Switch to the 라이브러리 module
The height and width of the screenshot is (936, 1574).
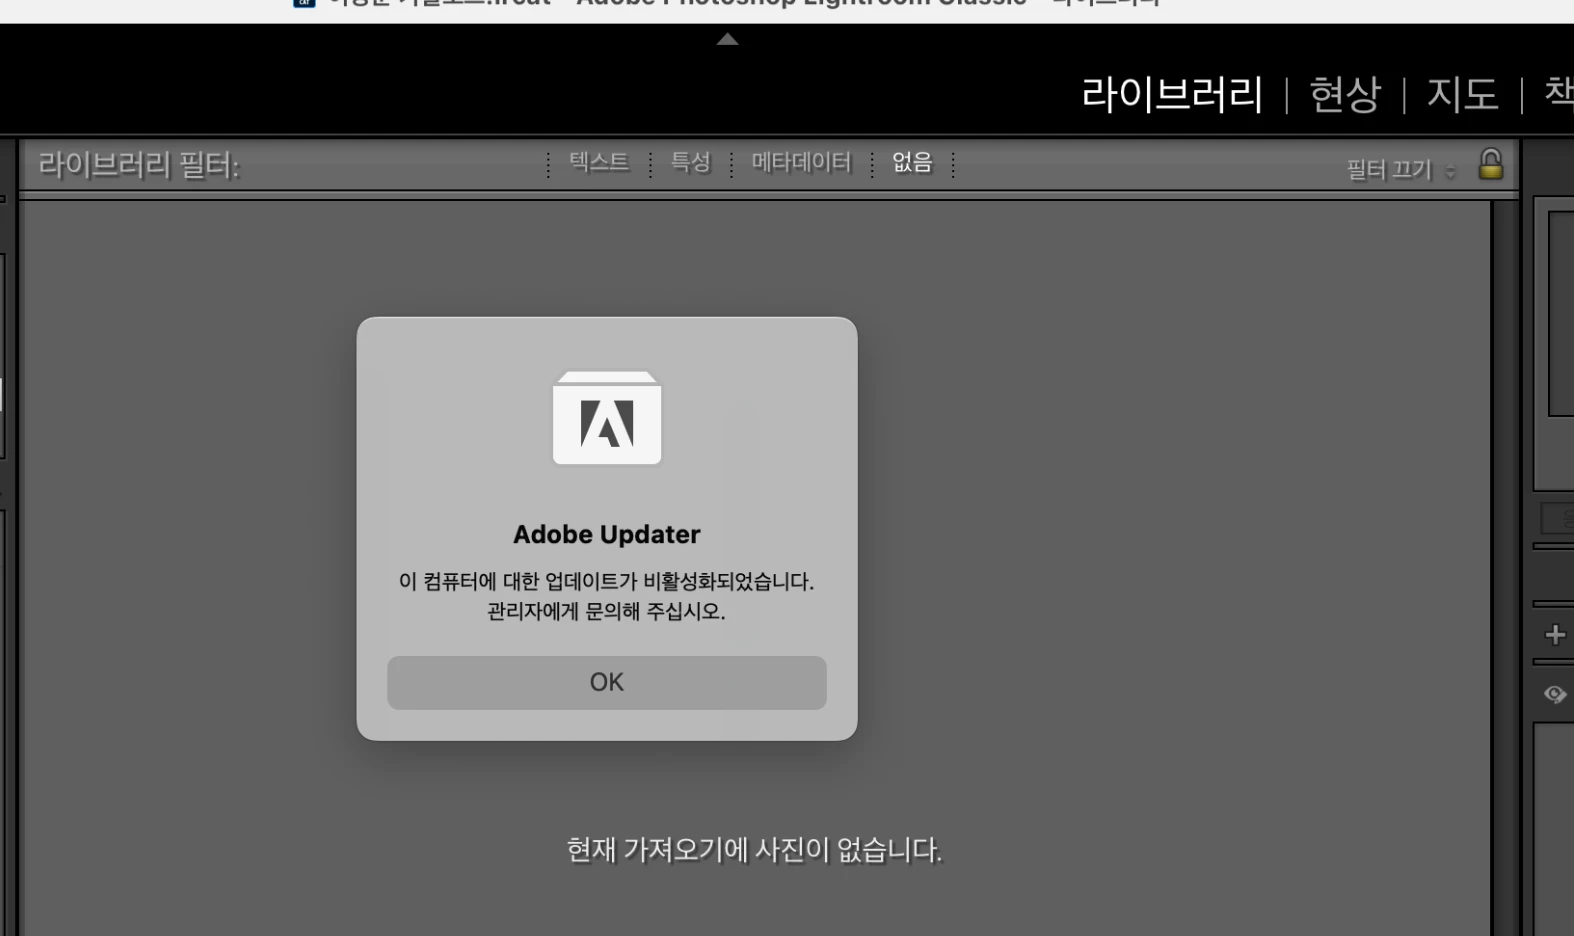(x=1172, y=94)
